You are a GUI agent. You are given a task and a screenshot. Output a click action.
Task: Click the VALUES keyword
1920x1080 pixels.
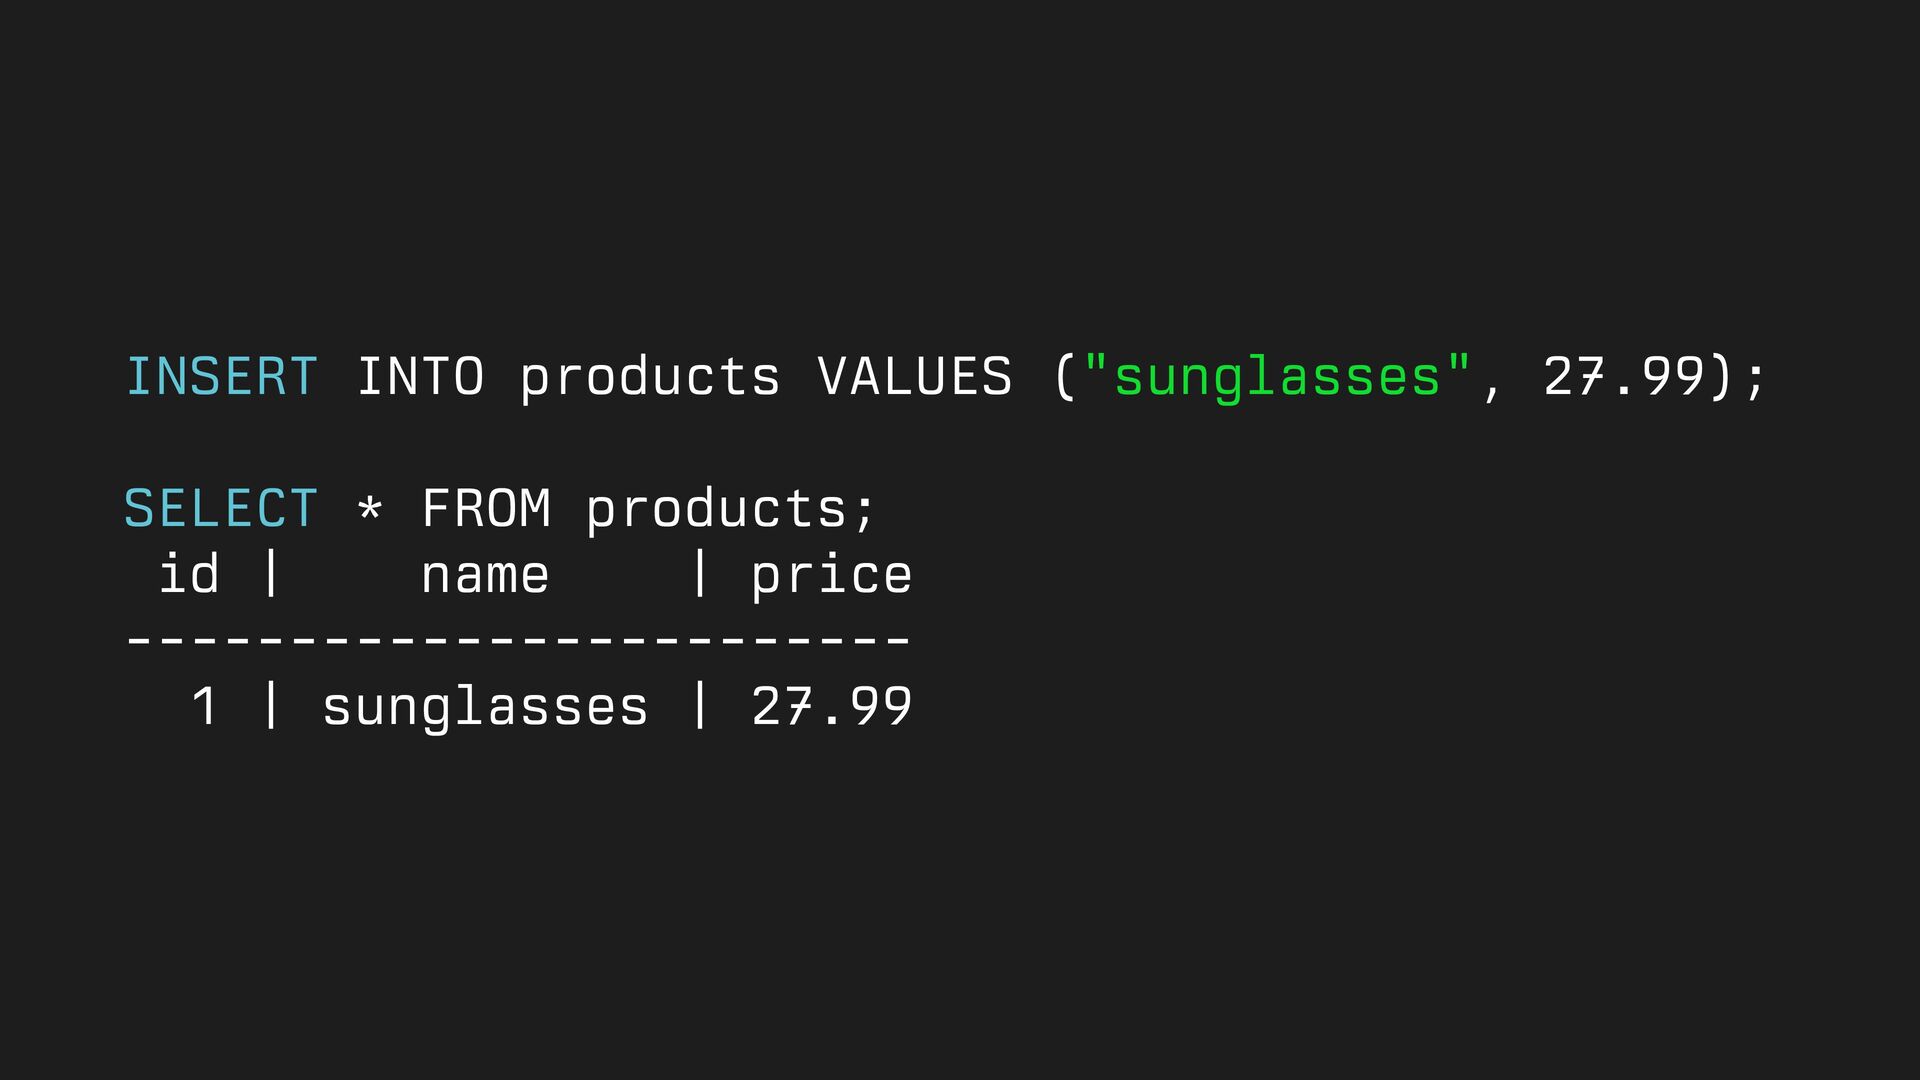click(914, 377)
